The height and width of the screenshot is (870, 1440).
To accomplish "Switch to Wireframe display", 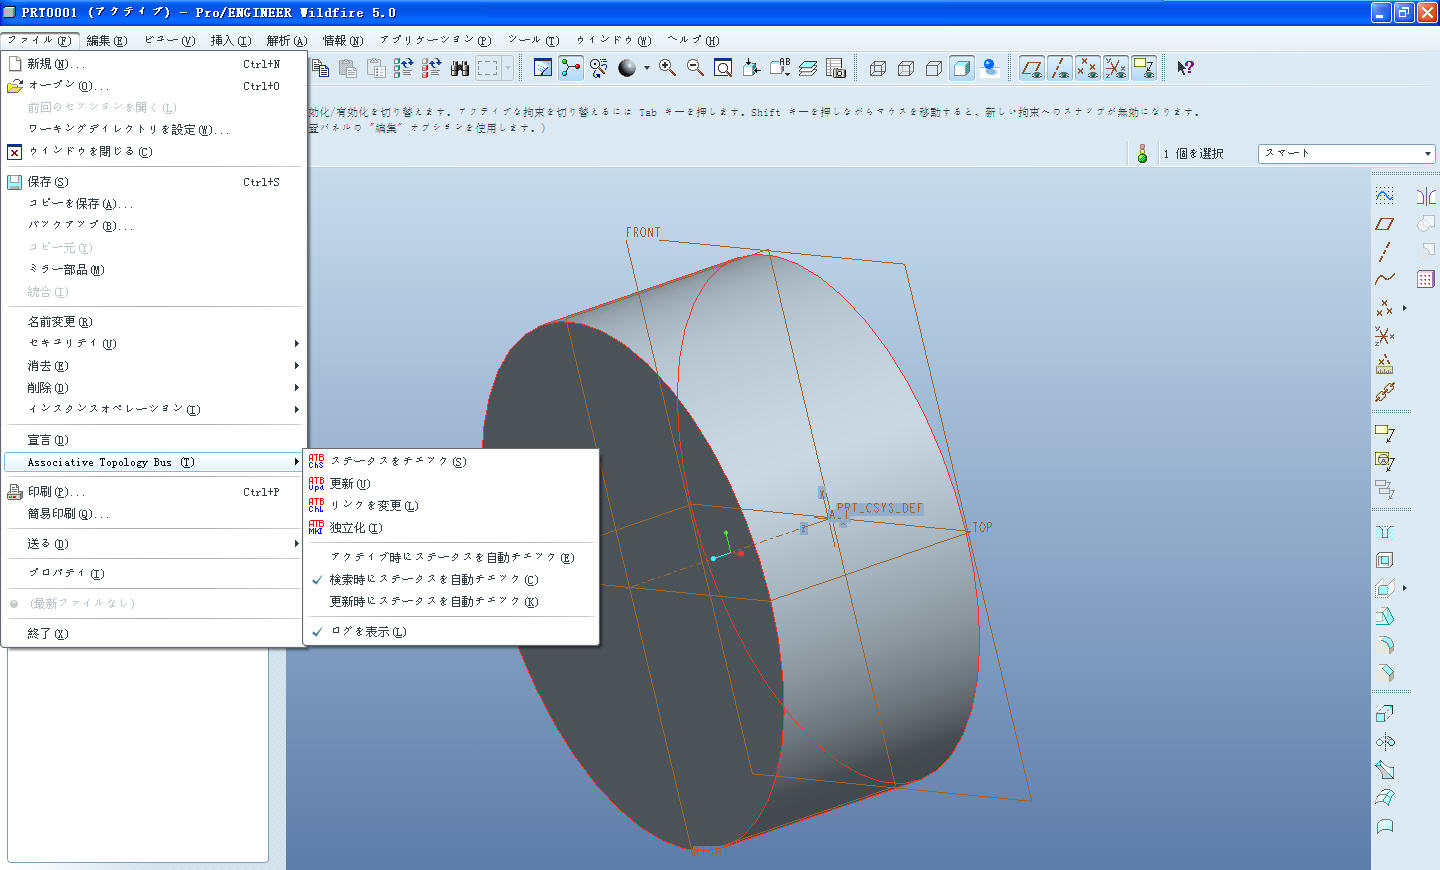I will coord(878,68).
